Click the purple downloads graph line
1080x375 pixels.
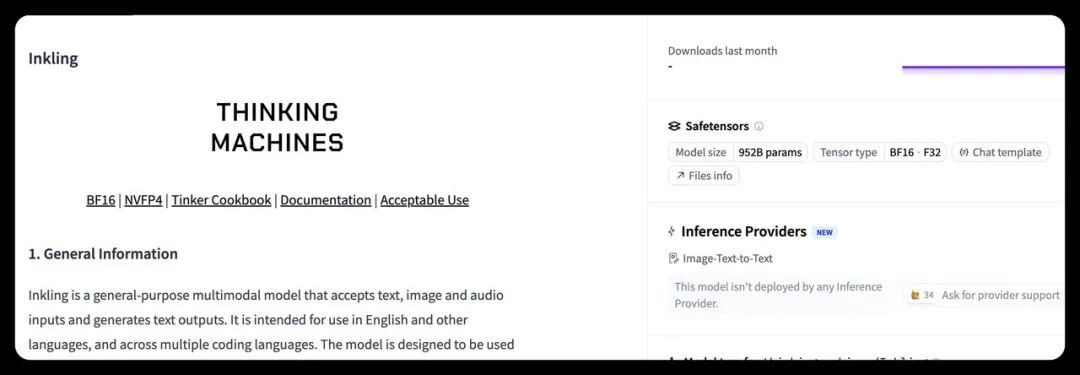(984, 68)
